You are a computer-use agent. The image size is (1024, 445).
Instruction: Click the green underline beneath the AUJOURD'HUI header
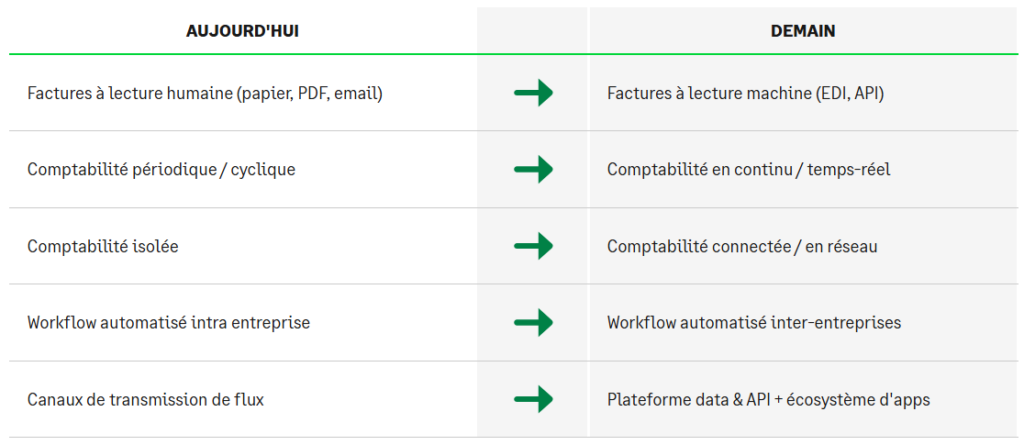click(x=242, y=54)
